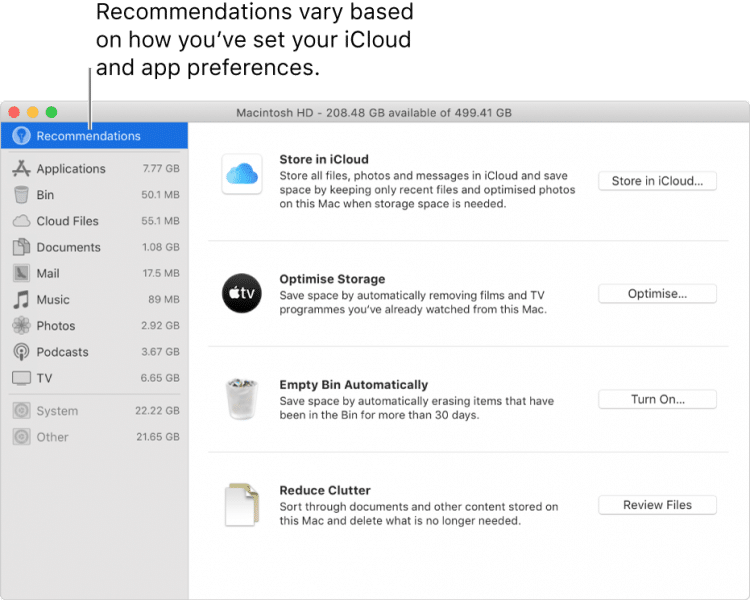750x600 pixels.
Task: Click the Optimise… button
Action: tap(657, 294)
